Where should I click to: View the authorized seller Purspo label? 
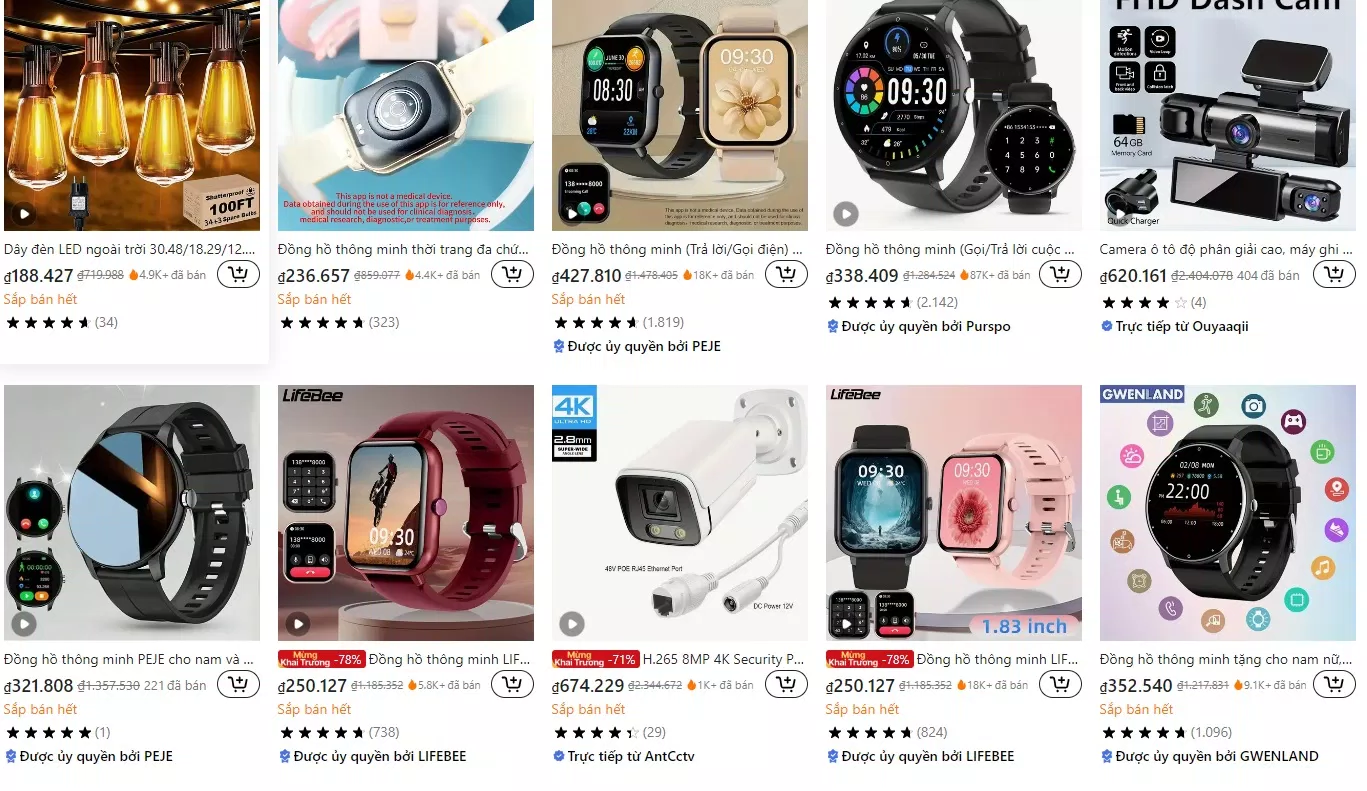coord(919,326)
